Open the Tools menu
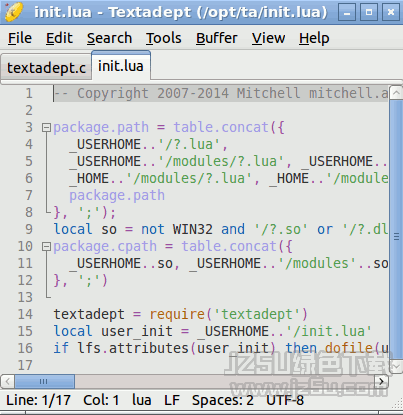 [163, 38]
